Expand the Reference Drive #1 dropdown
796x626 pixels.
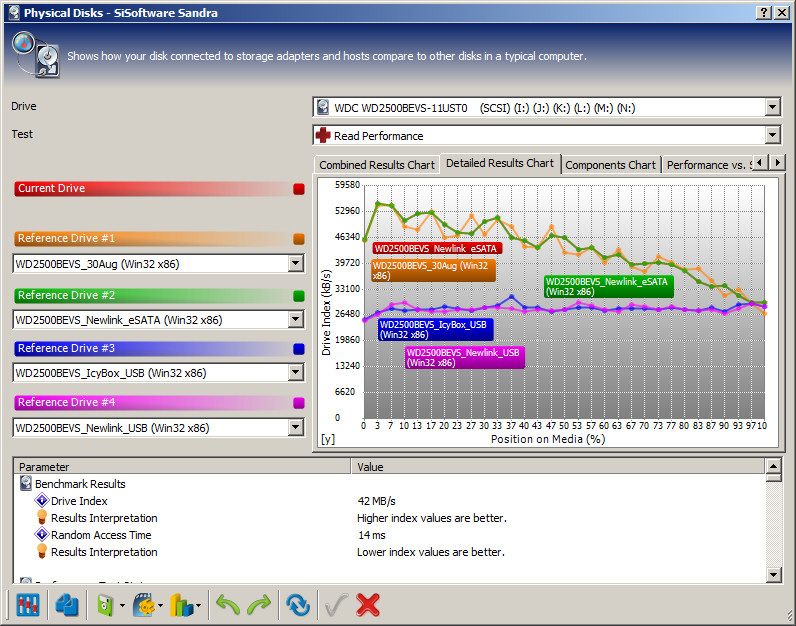pyautogui.click(x=295, y=263)
